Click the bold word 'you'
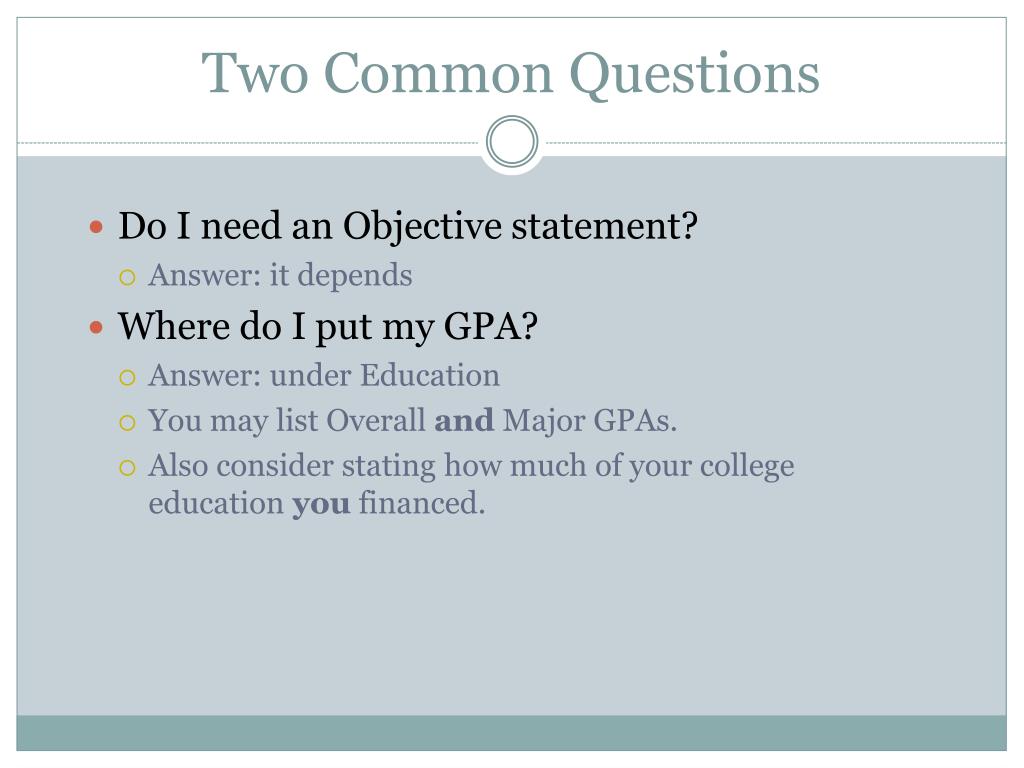Image resolution: width=1024 pixels, height=768 pixels. pyautogui.click(x=321, y=504)
